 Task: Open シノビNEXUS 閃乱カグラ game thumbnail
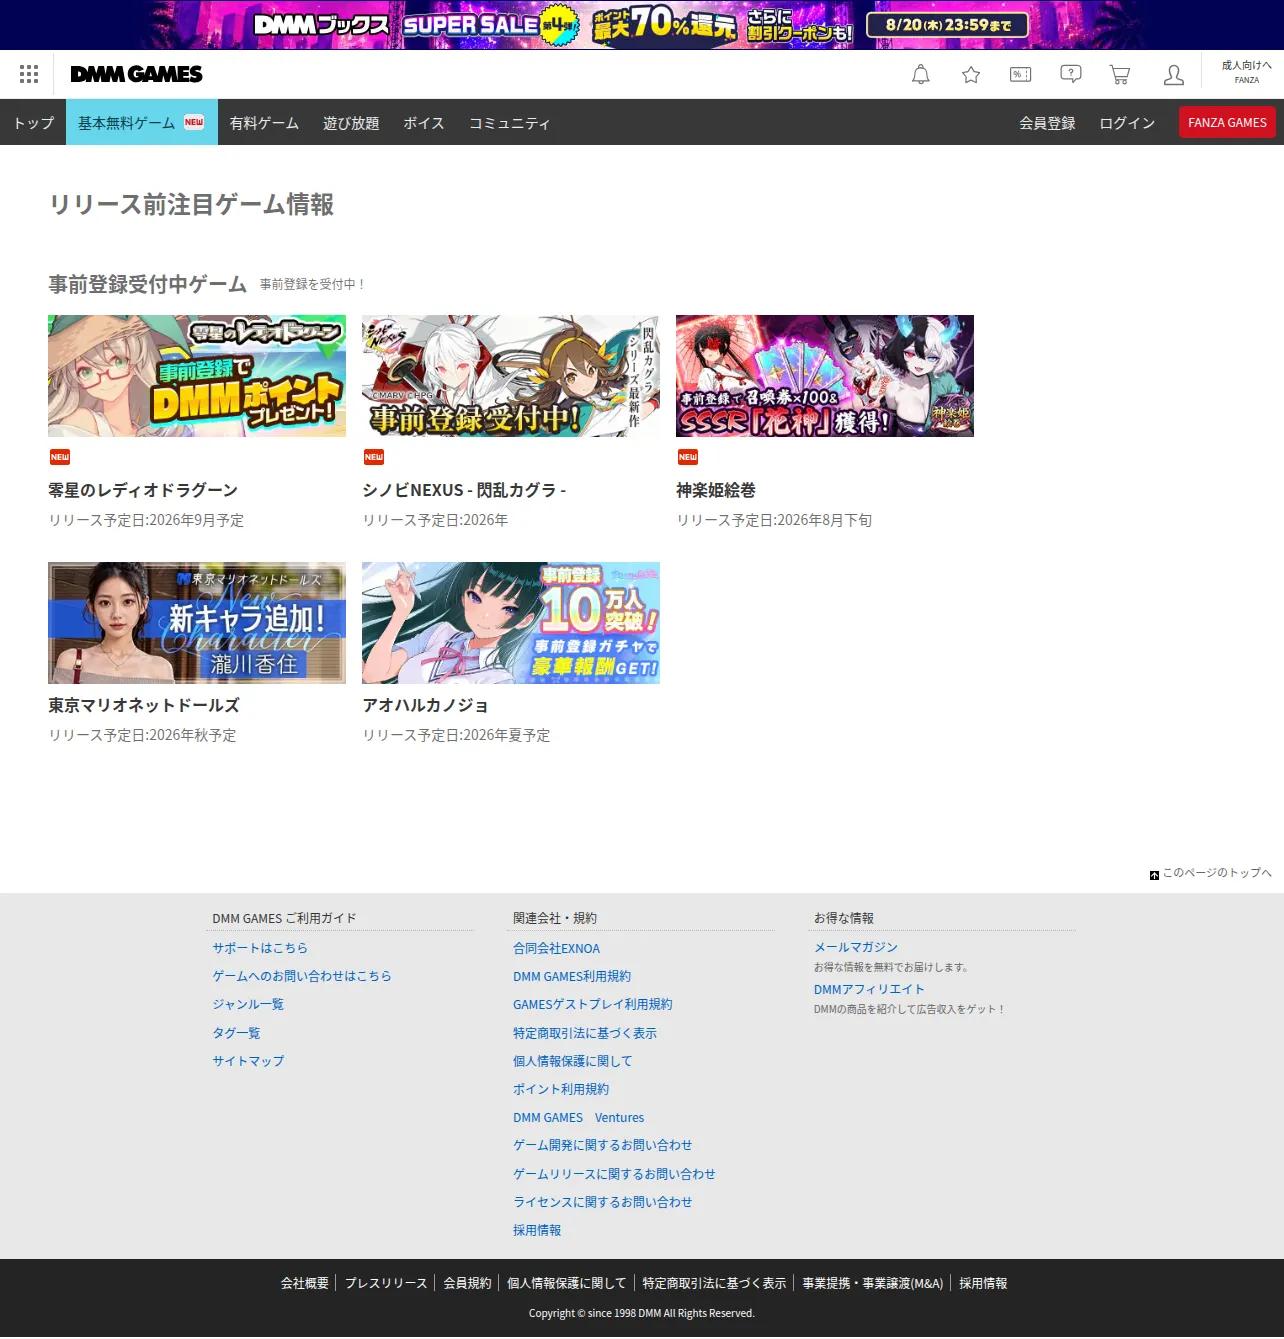click(x=511, y=376)
